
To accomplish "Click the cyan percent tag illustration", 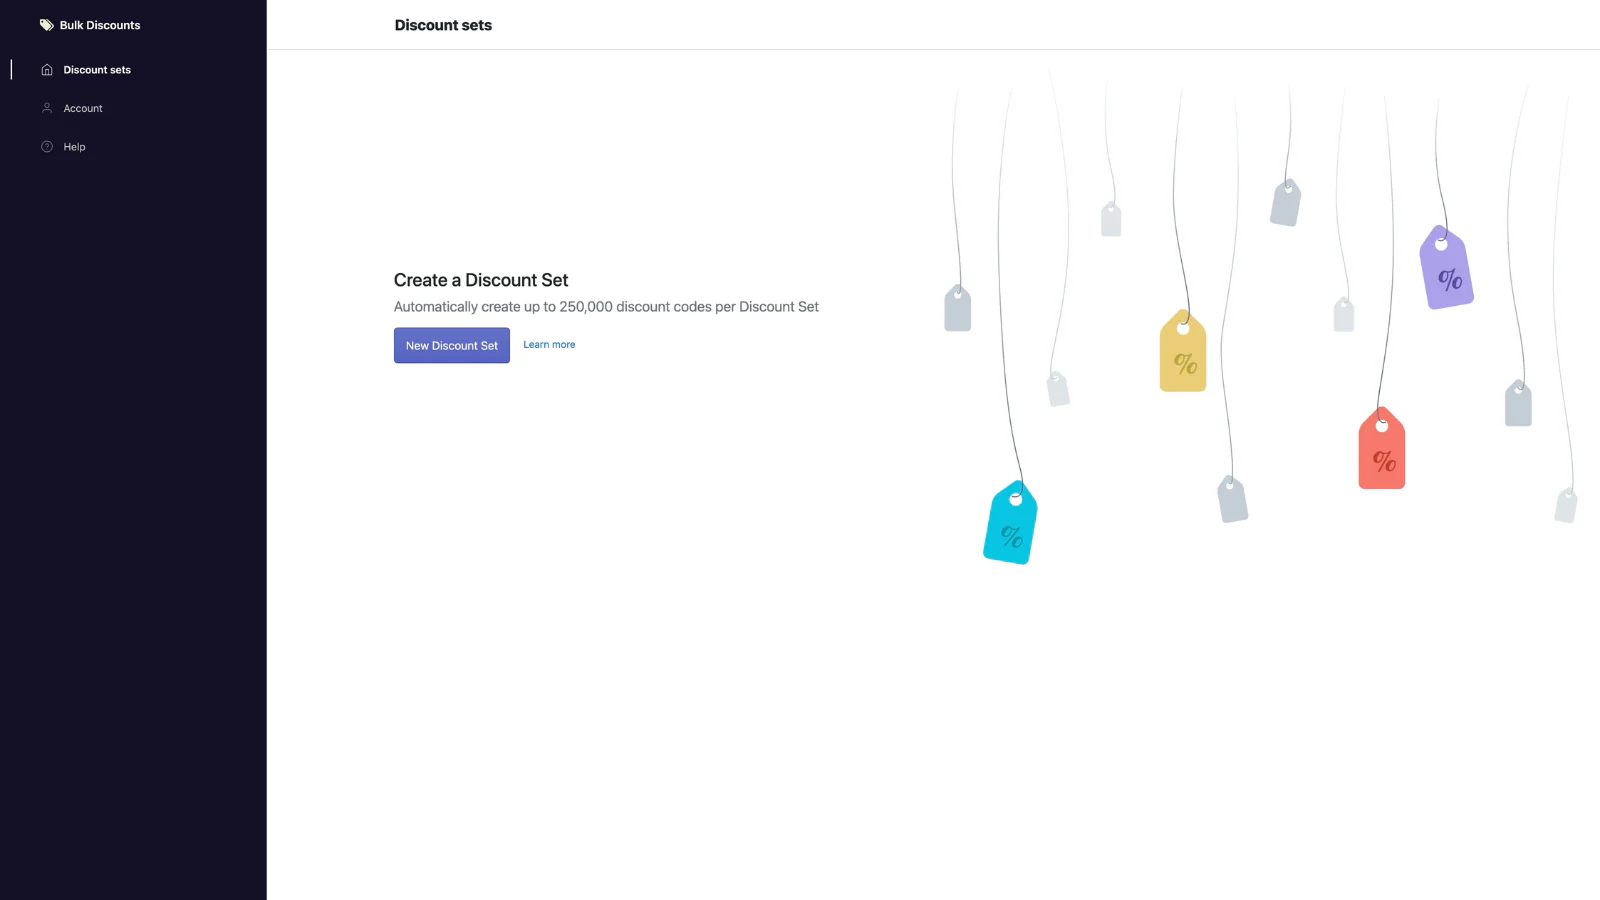I will tap(1010, 525).
